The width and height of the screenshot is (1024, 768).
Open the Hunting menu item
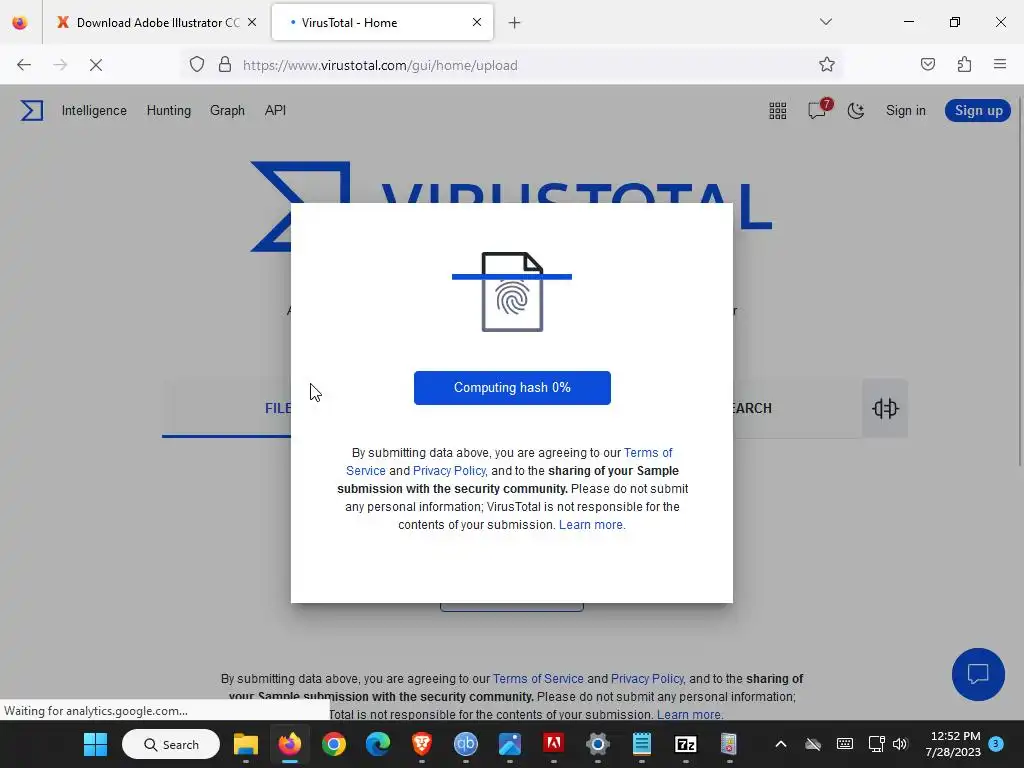pyautogui.click(x=168, y=110)
